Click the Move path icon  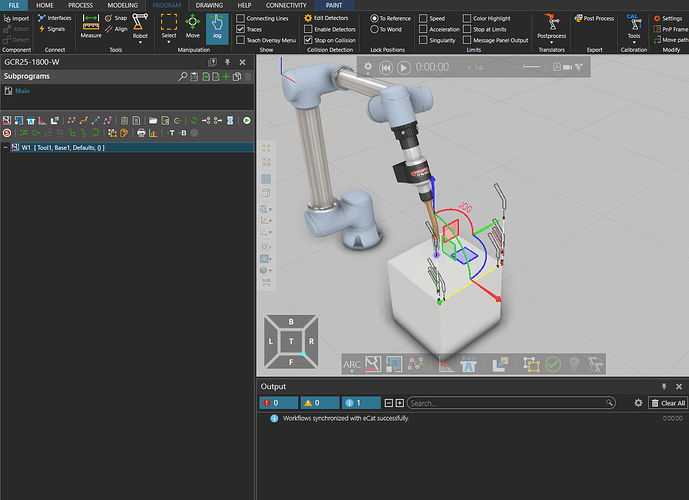[x=657, y=40]
